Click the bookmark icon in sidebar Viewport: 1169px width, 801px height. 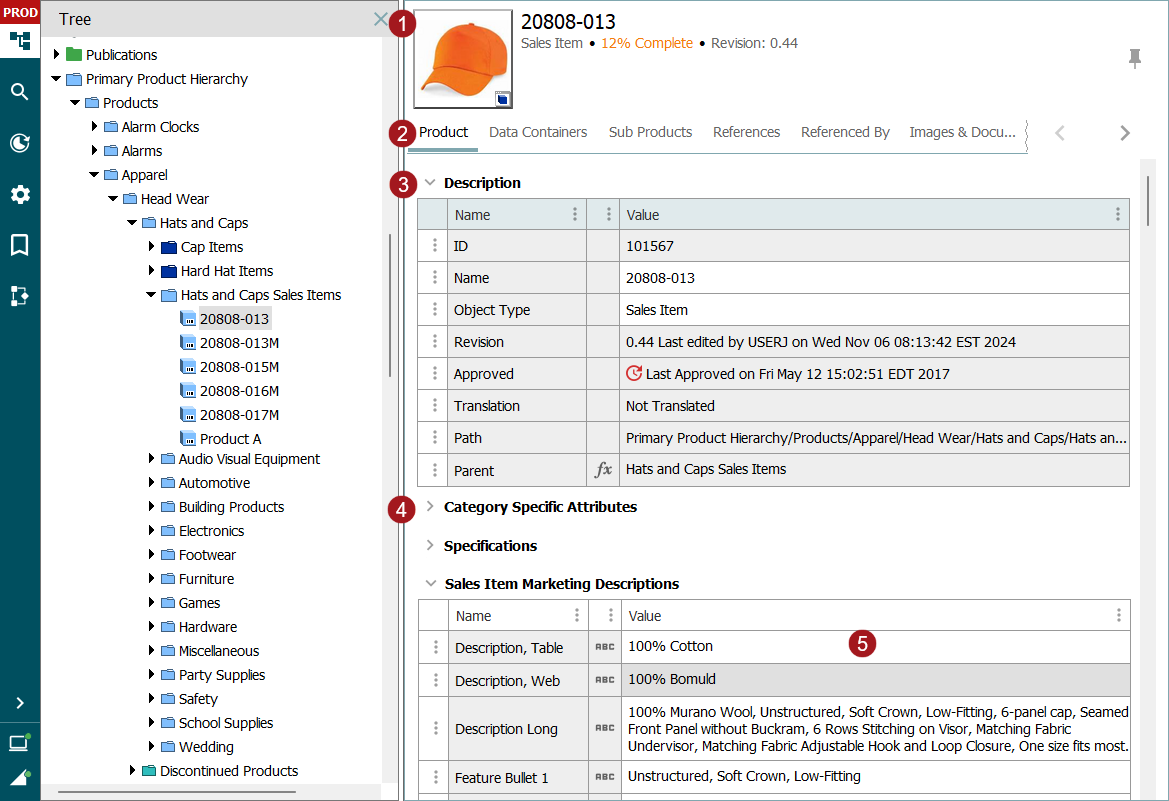(20, 245)
